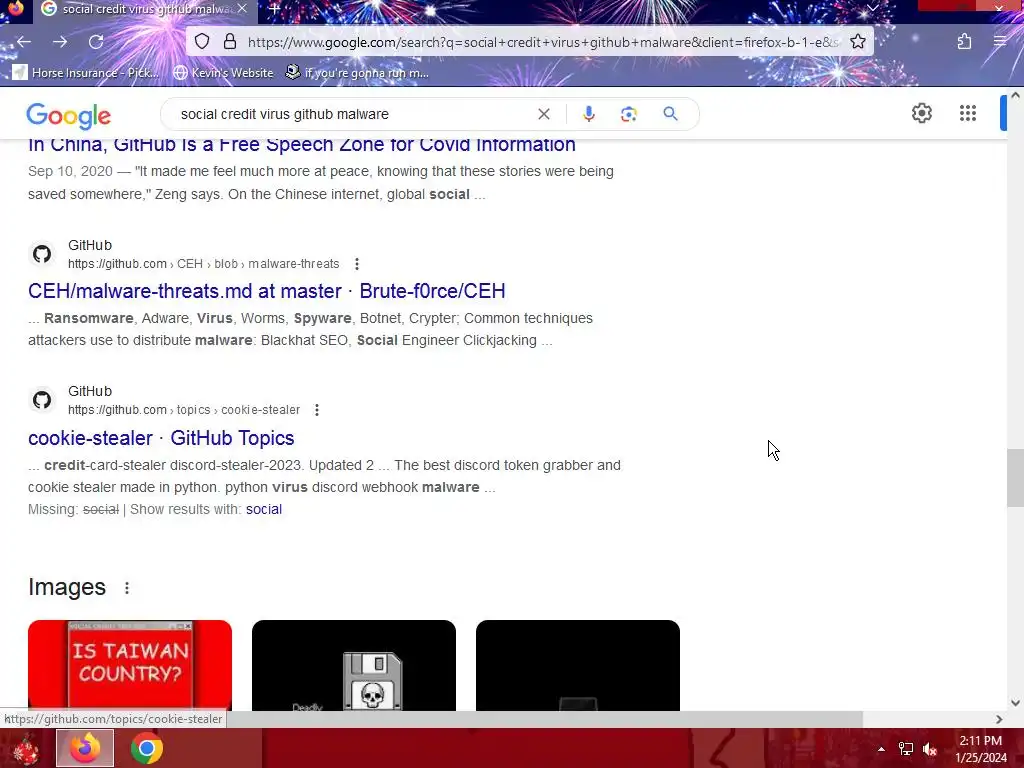
Task: Expand the list all tabs chevron
Action: (872, 8)
